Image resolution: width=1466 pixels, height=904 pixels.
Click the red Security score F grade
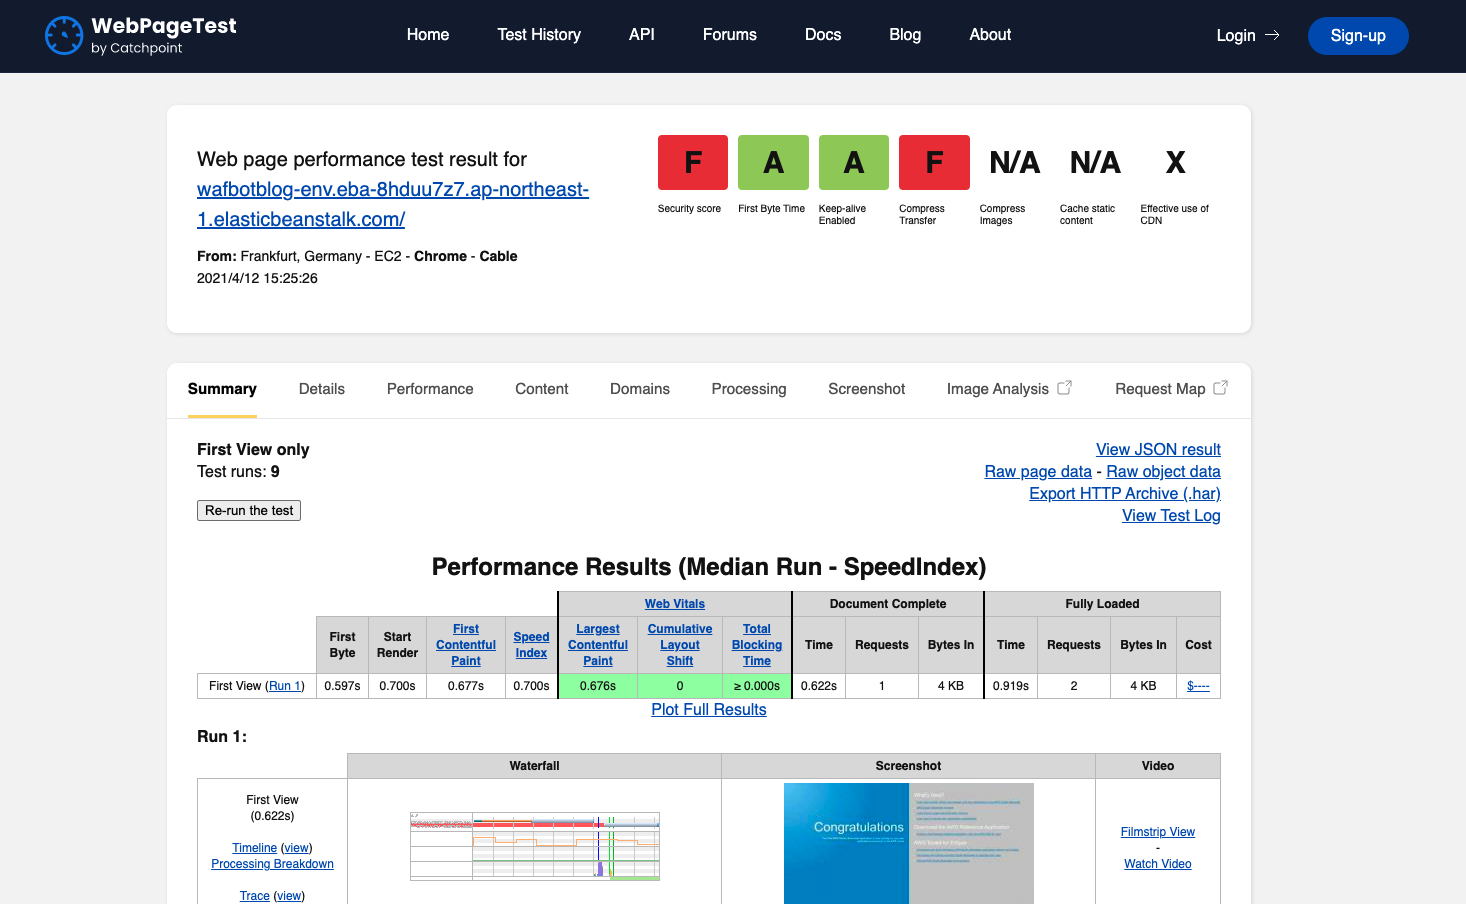coord(692,162)
